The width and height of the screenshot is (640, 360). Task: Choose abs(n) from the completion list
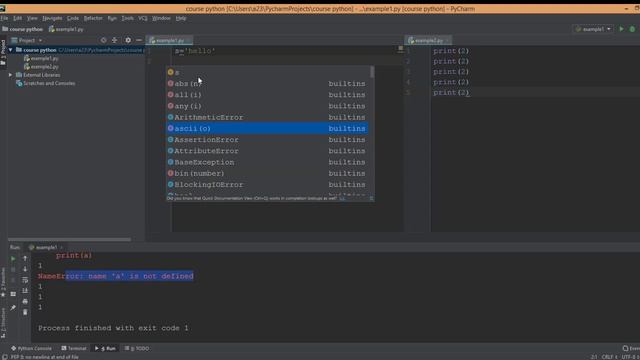267,84
